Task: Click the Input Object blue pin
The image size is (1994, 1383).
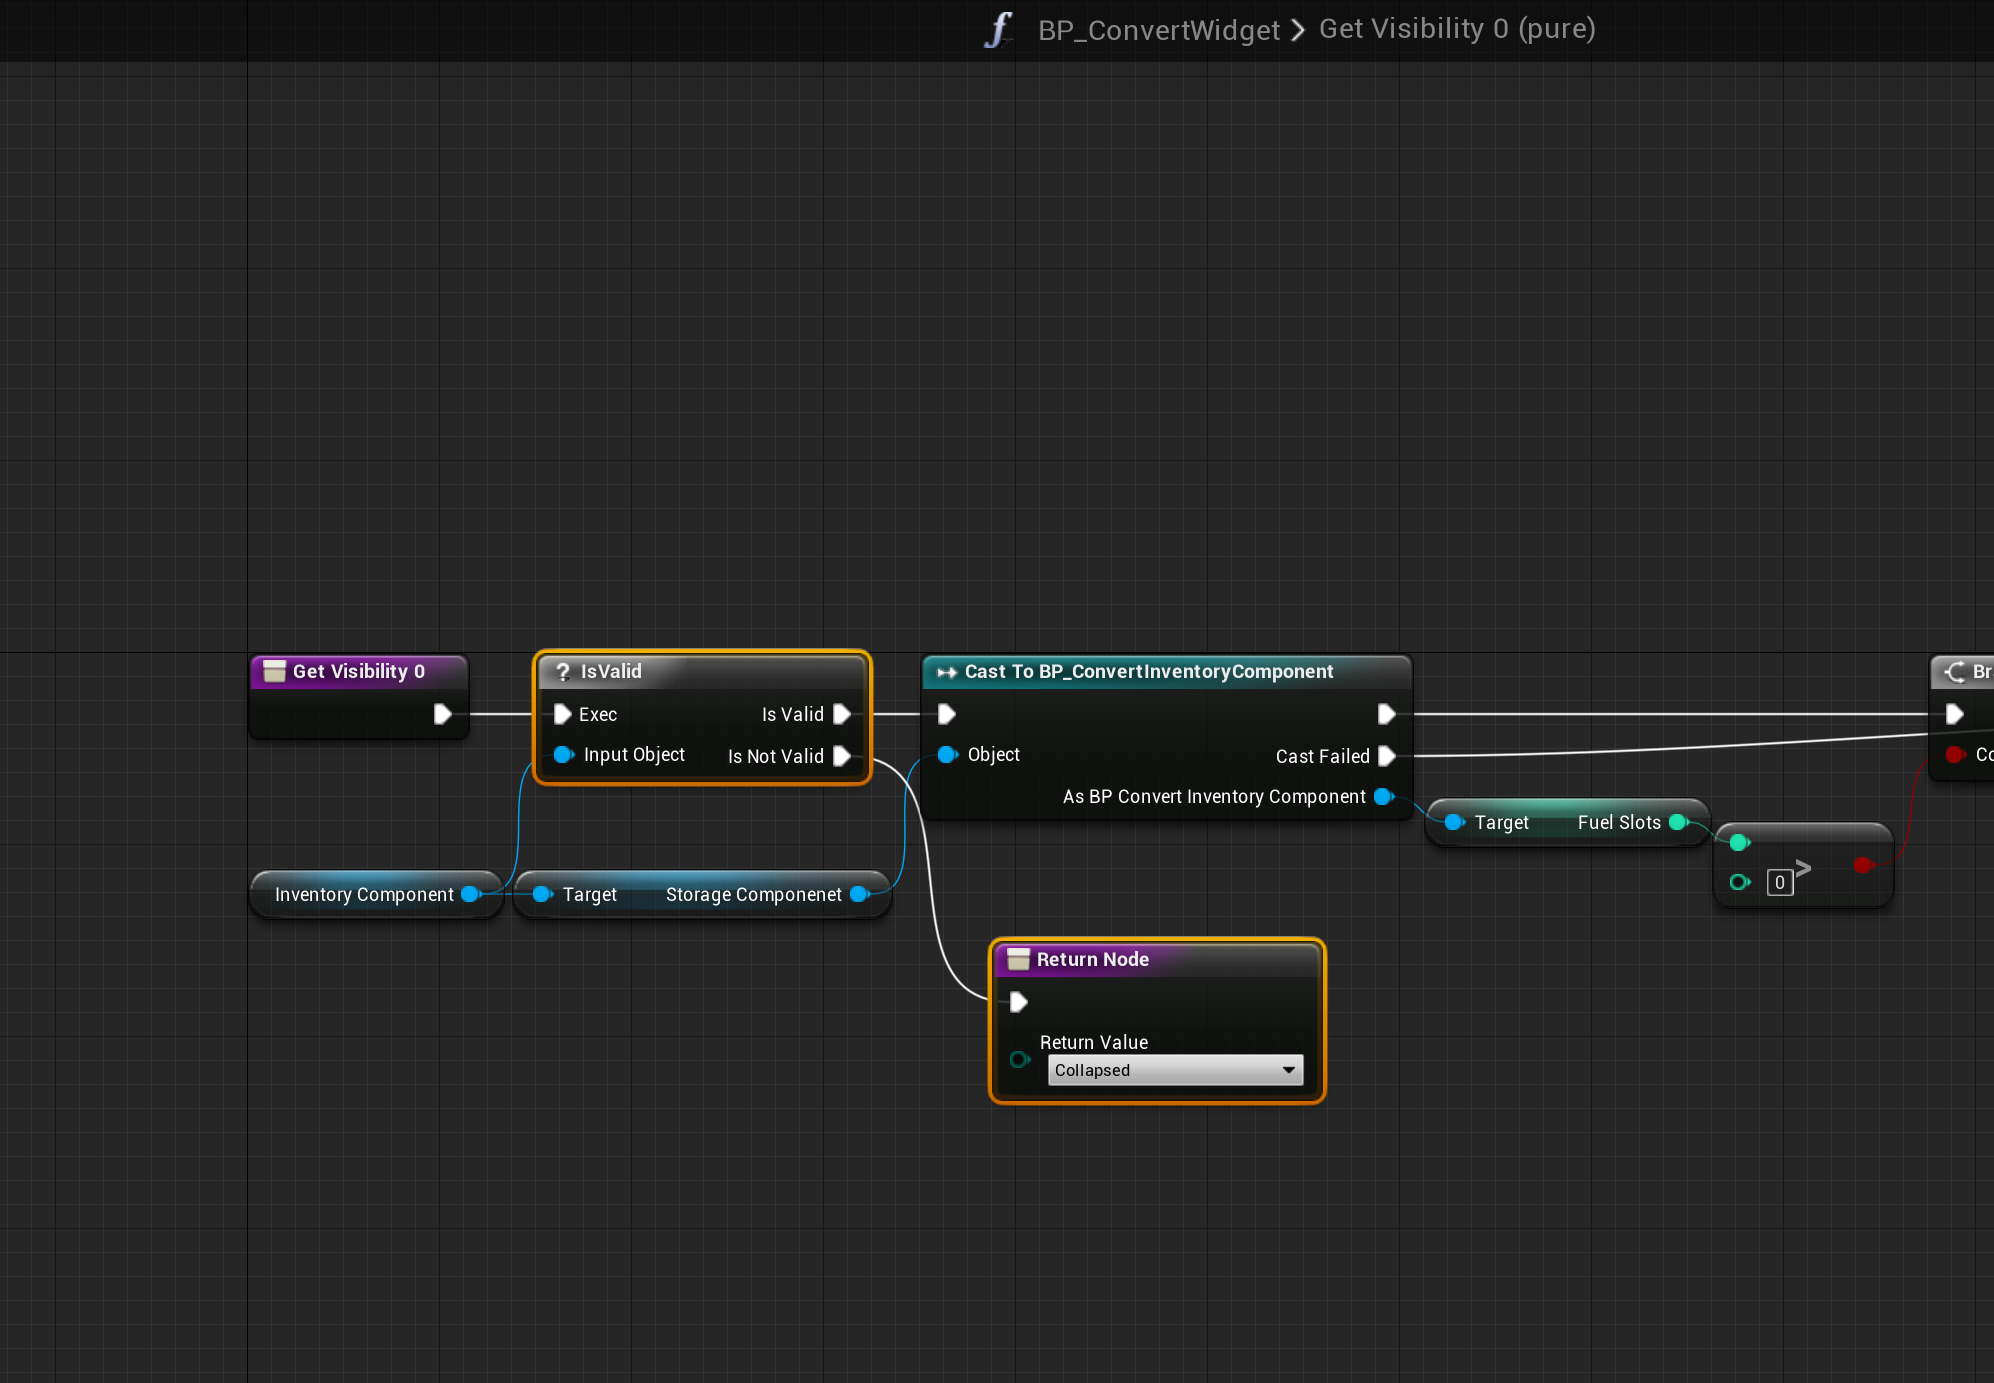Action: tap(563, 754)
